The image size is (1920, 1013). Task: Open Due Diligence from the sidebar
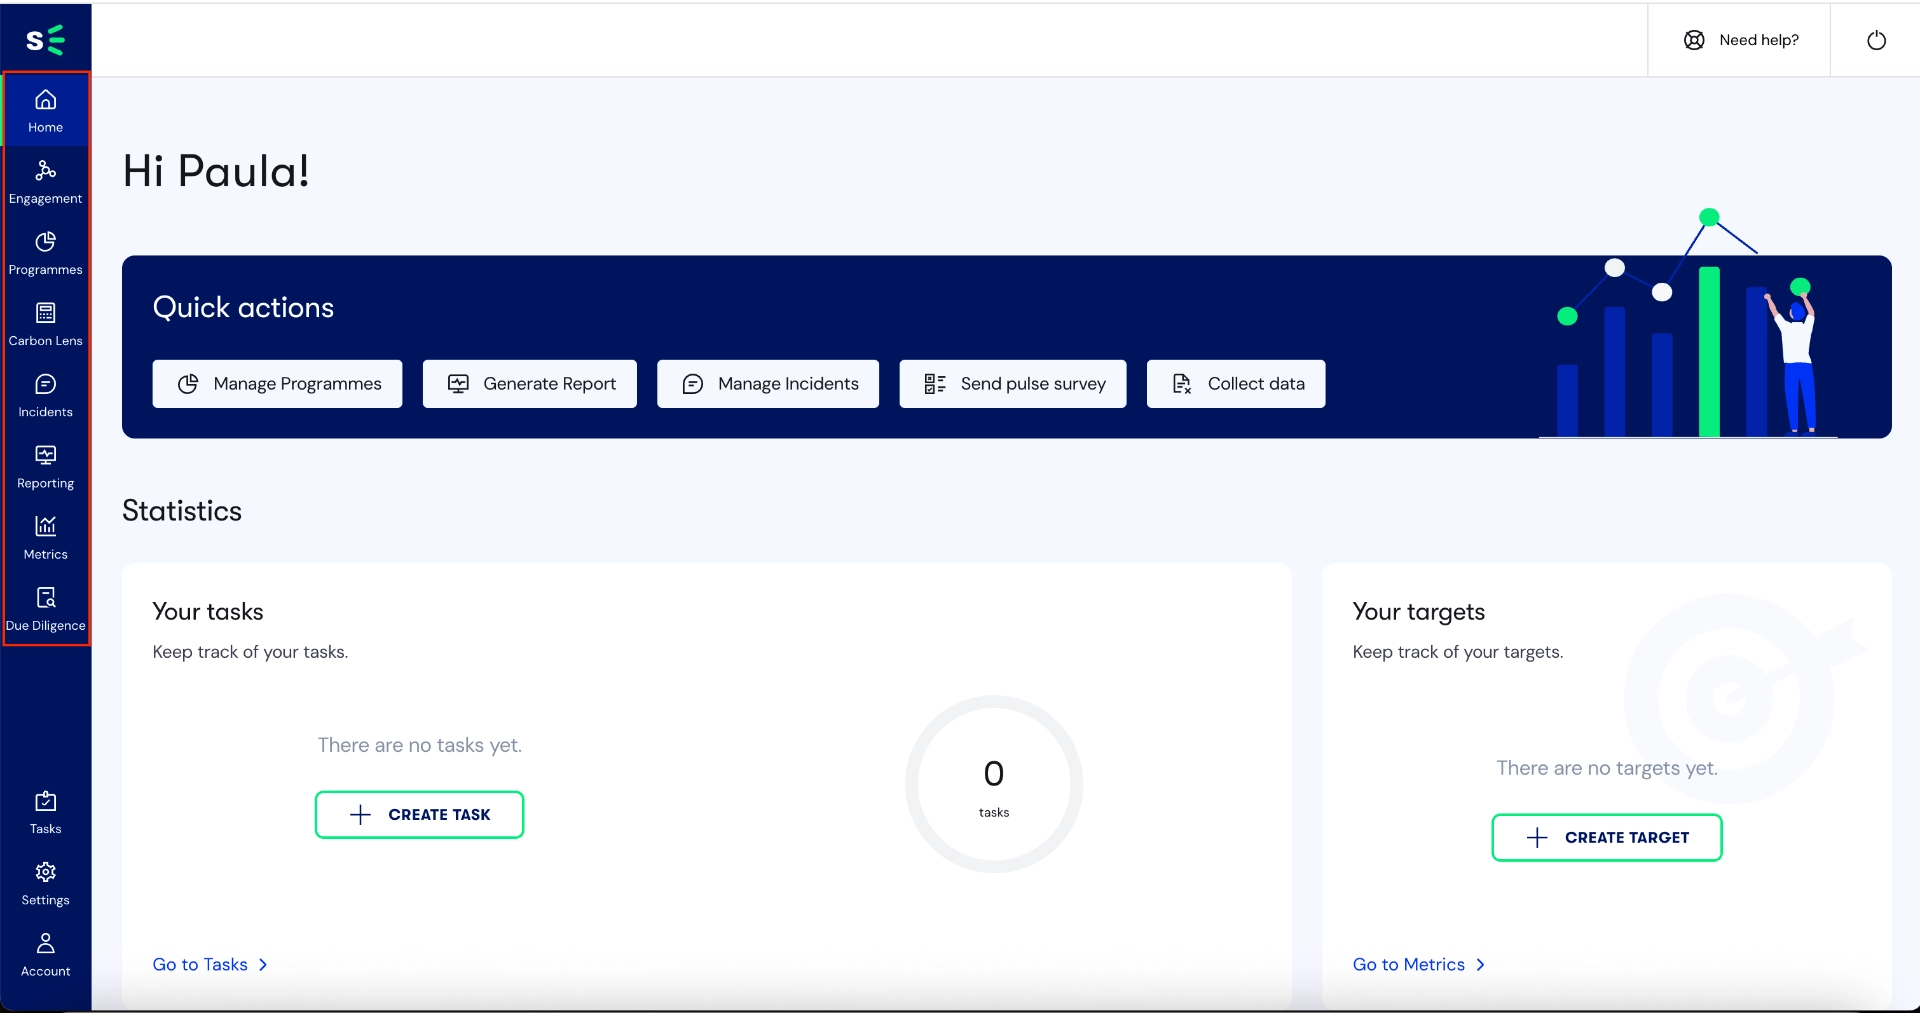click(x=46, y=609)
